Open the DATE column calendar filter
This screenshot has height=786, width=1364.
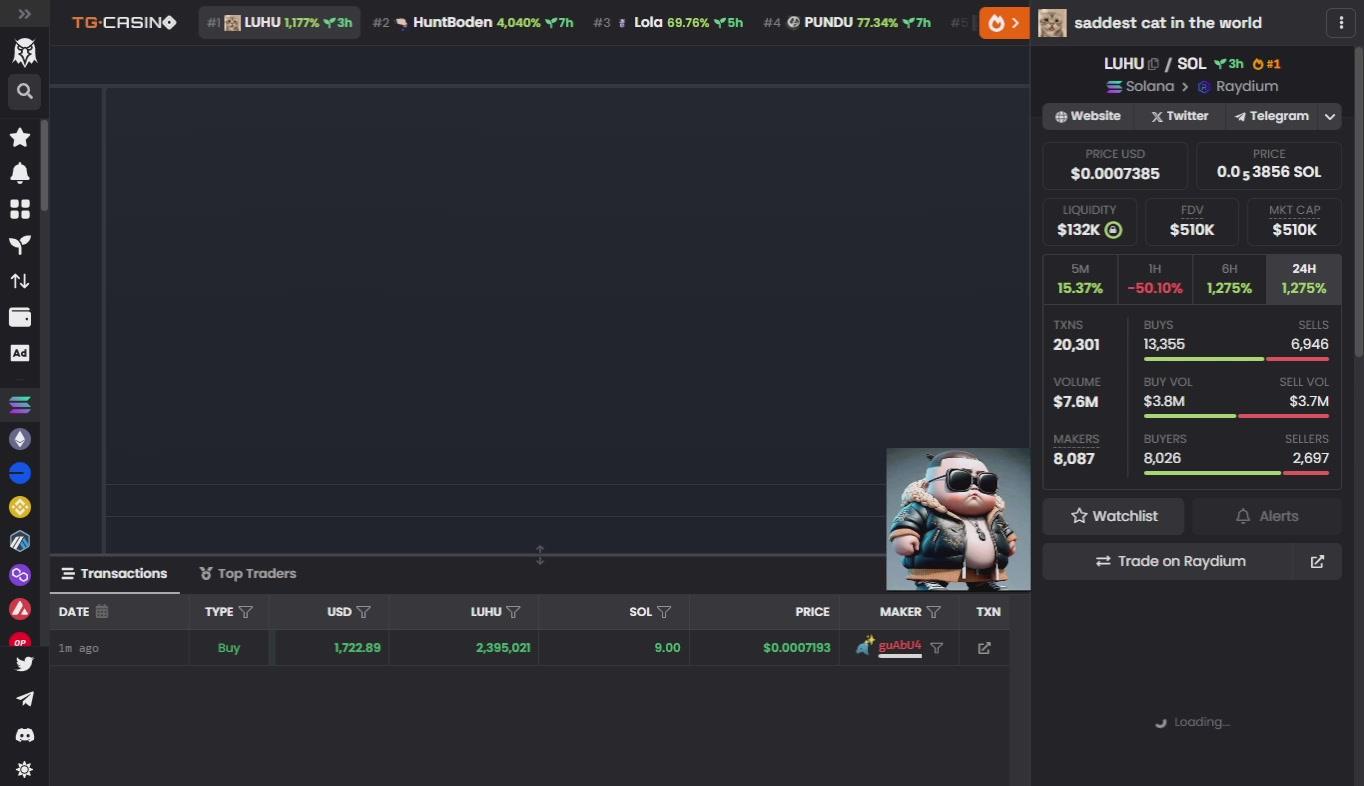coord(101,612)
